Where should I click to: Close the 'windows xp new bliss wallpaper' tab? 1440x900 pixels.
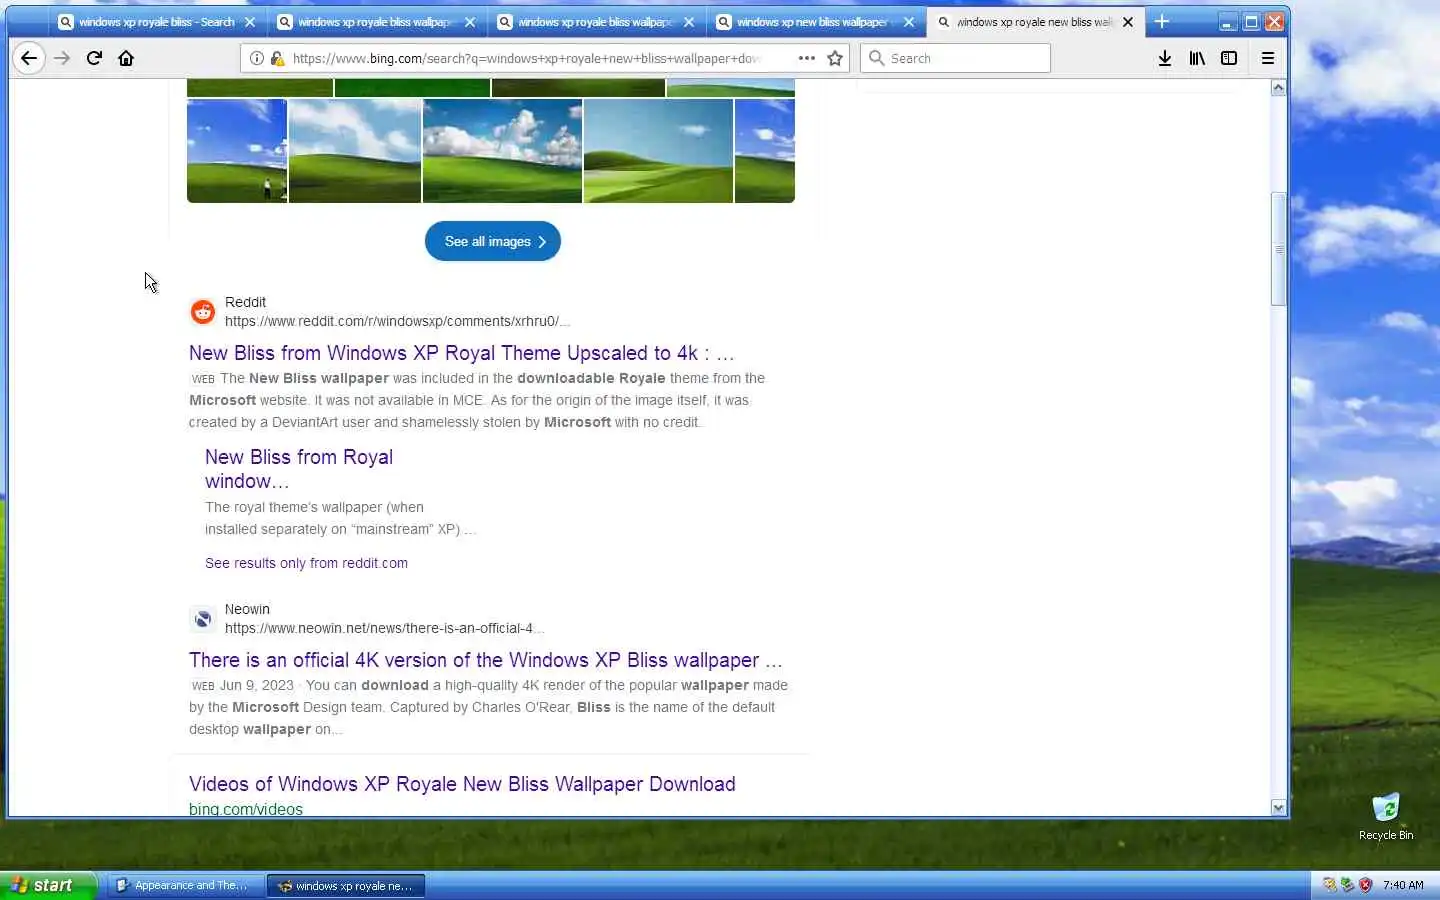(x=909, y=22)
